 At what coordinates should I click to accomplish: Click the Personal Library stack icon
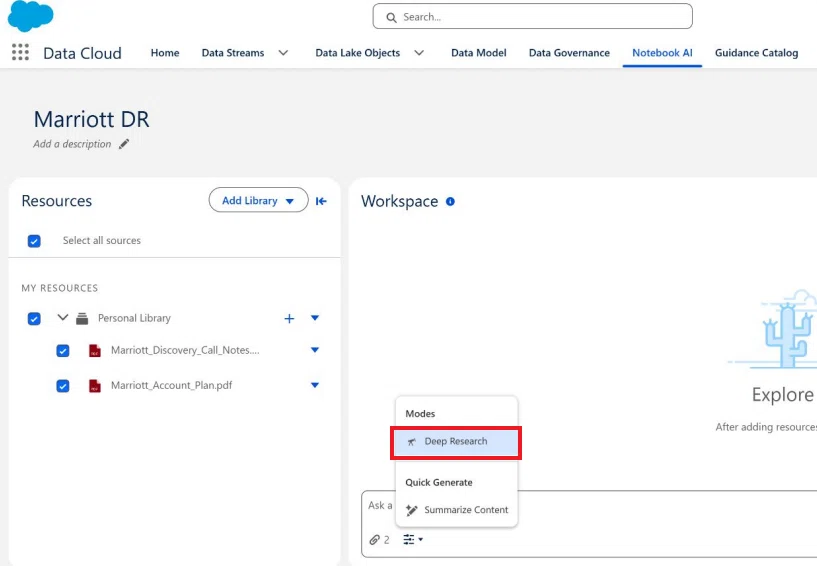[x=82, y=318]
